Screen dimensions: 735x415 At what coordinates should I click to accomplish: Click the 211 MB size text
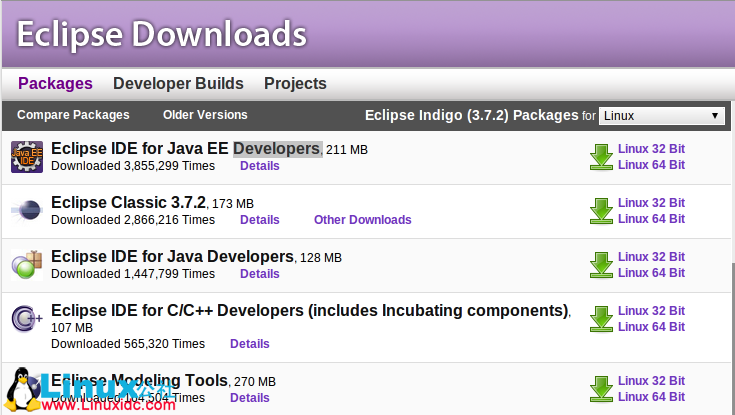point(347,150)
